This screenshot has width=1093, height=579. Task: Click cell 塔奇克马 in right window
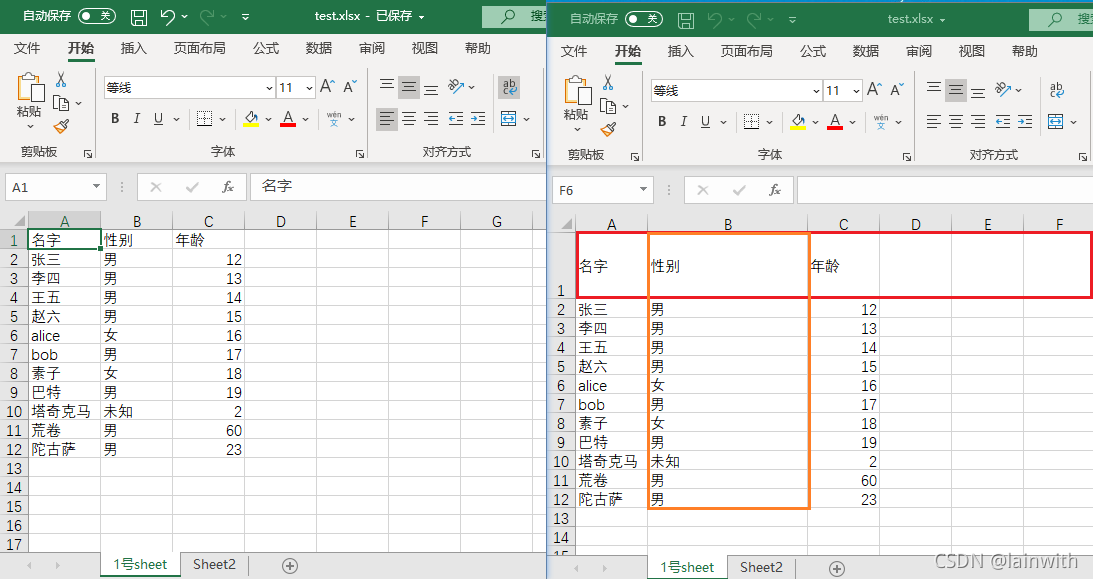pos(612,461)
